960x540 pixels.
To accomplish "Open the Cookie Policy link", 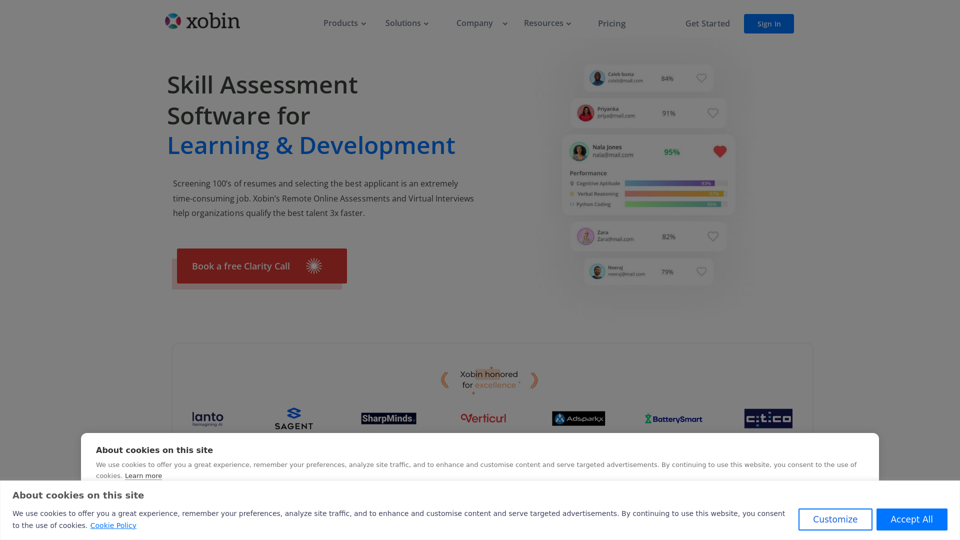I will (x=113, y=525).
